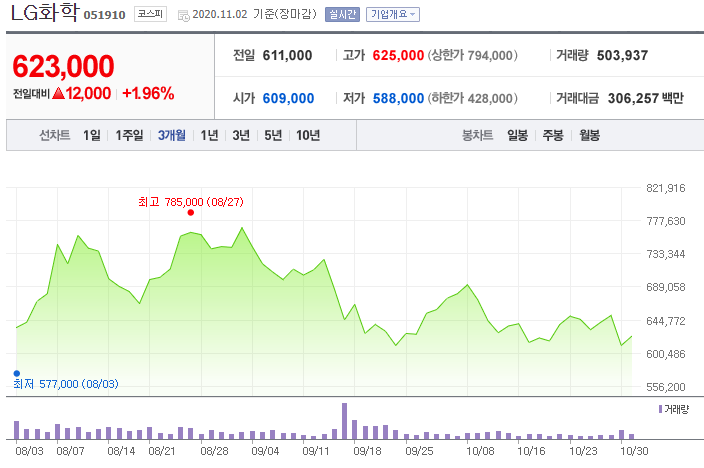The image size is (704, 468).
Task: Click the 거래량 value 503,937
Action: click(x=622, y=56)
